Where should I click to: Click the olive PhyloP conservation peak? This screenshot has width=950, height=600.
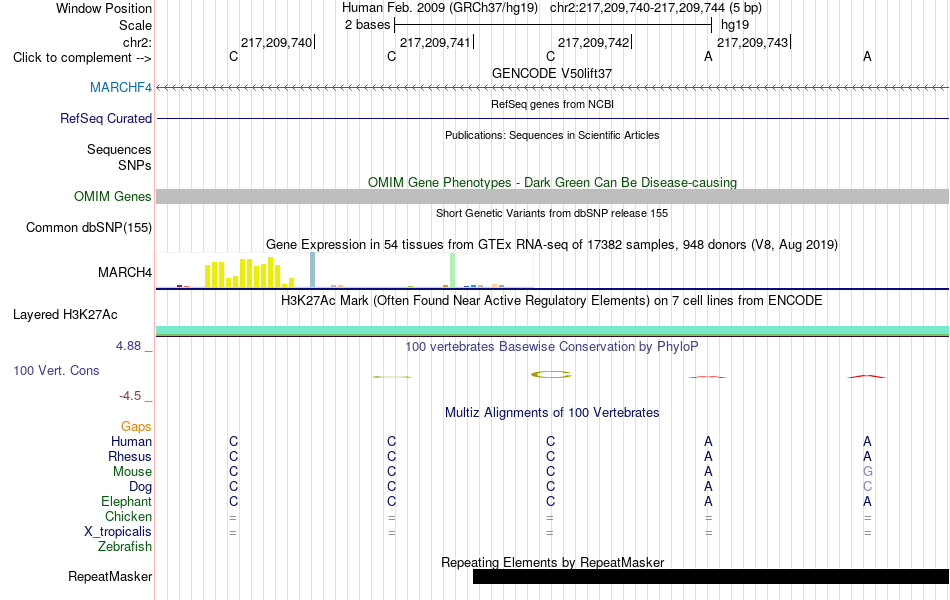coord(551,375)
